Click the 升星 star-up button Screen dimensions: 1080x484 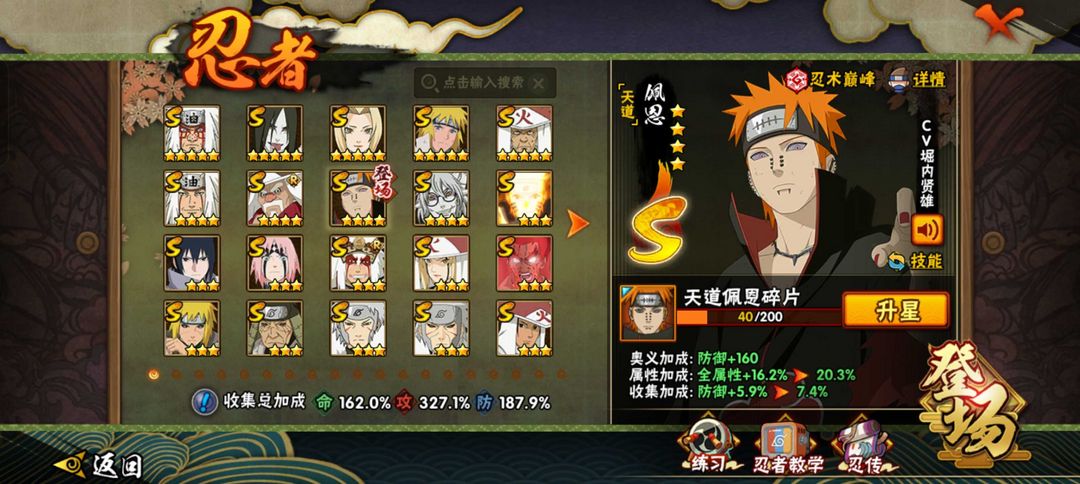point(896,311)
